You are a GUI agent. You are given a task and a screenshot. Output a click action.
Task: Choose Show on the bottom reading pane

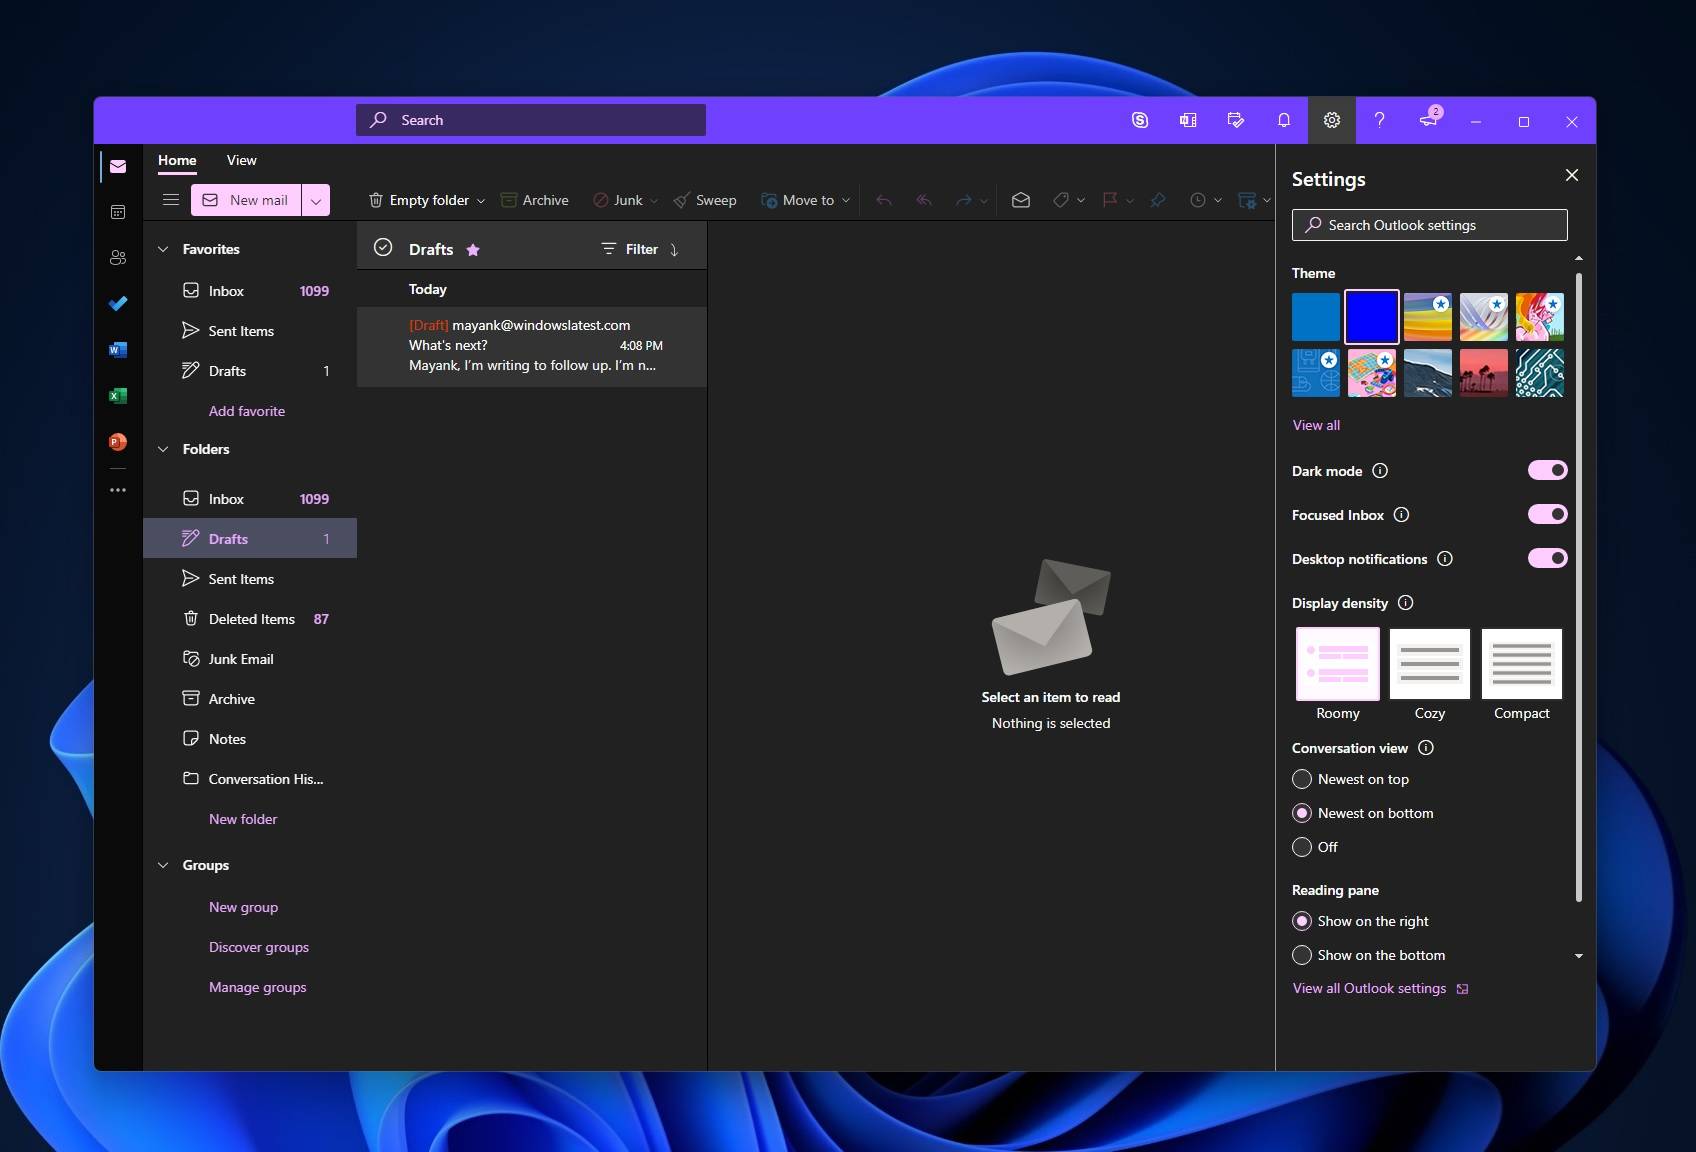(x=1302, y=955)
